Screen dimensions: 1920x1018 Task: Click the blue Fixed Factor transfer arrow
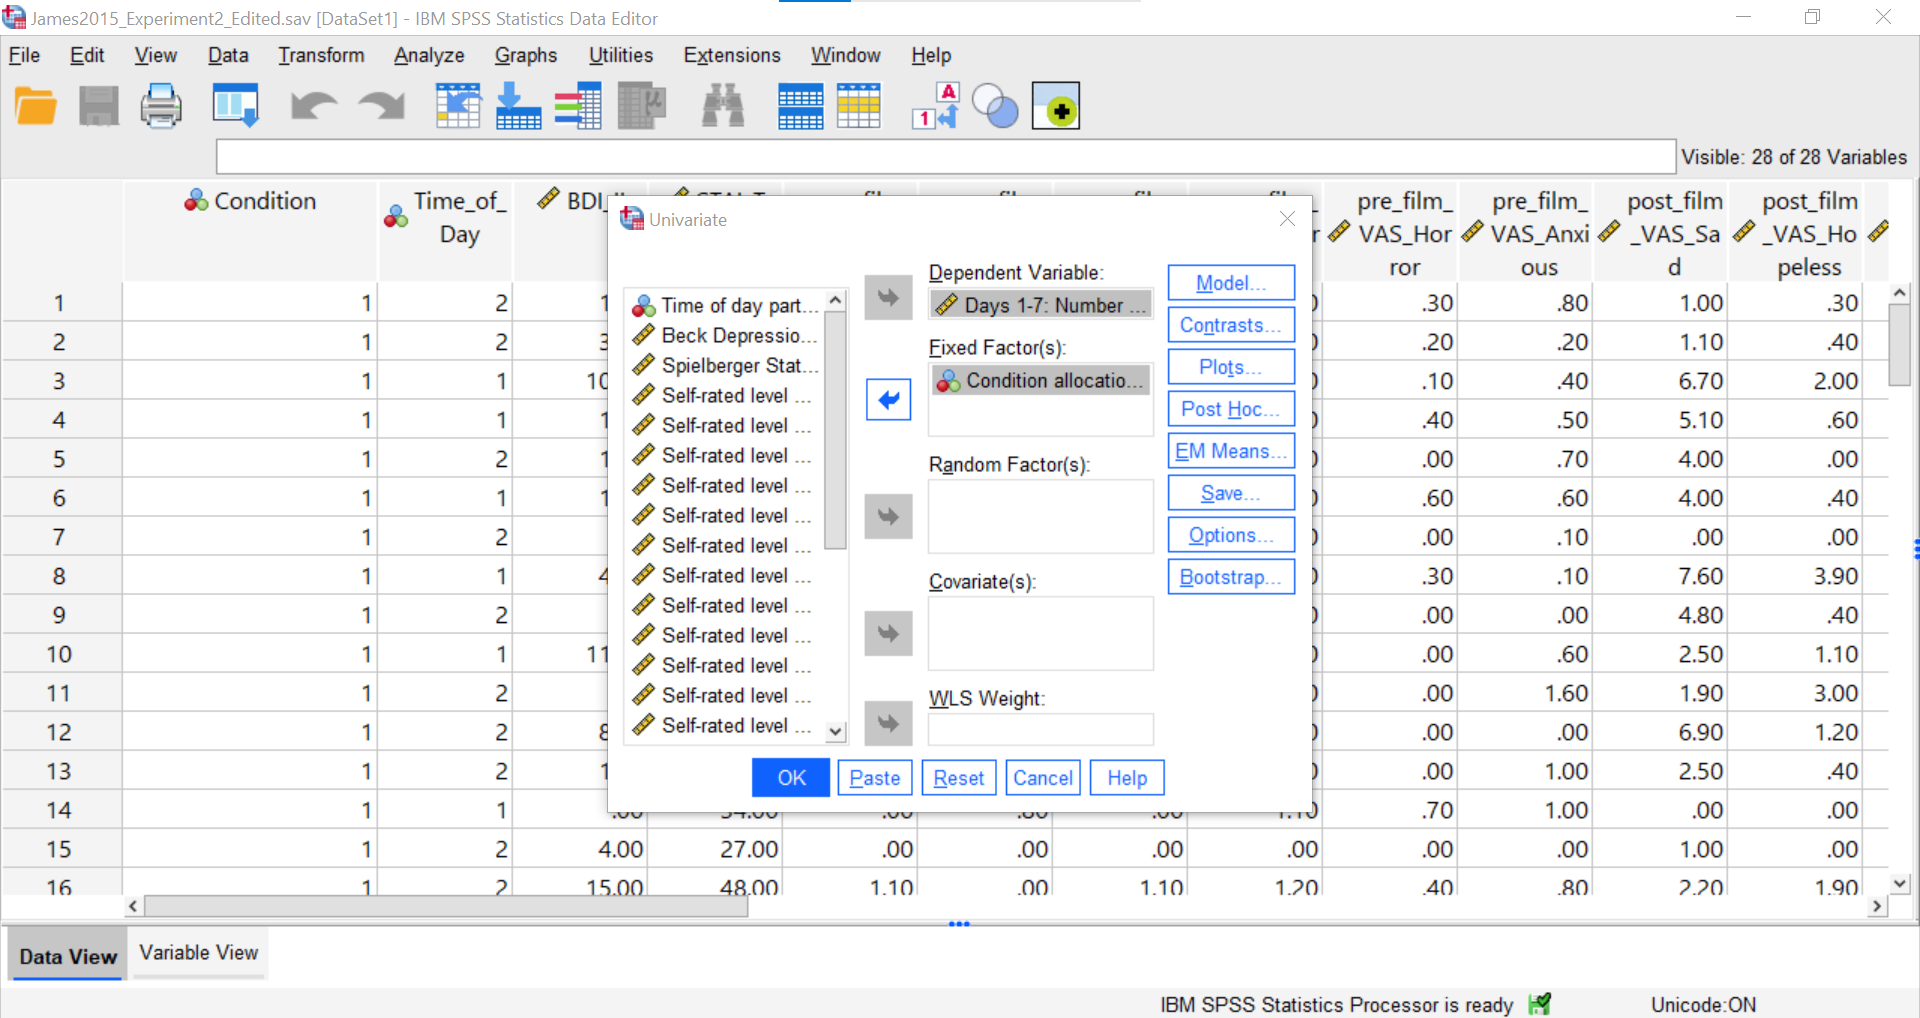coord(888,400)
